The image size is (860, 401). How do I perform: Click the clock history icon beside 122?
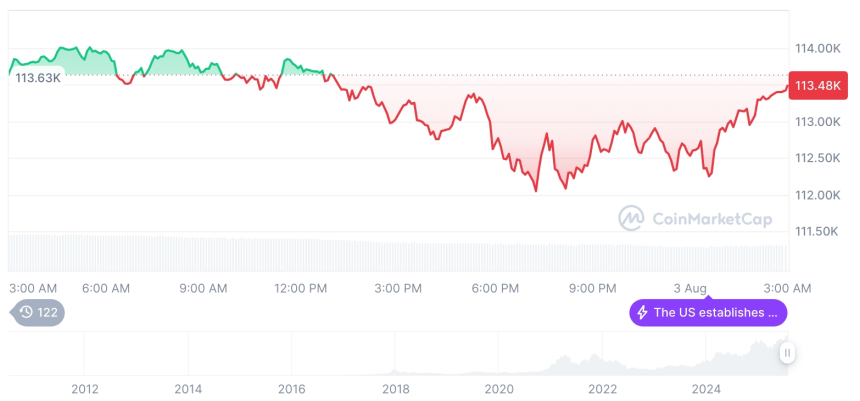(x=26, y=312)
